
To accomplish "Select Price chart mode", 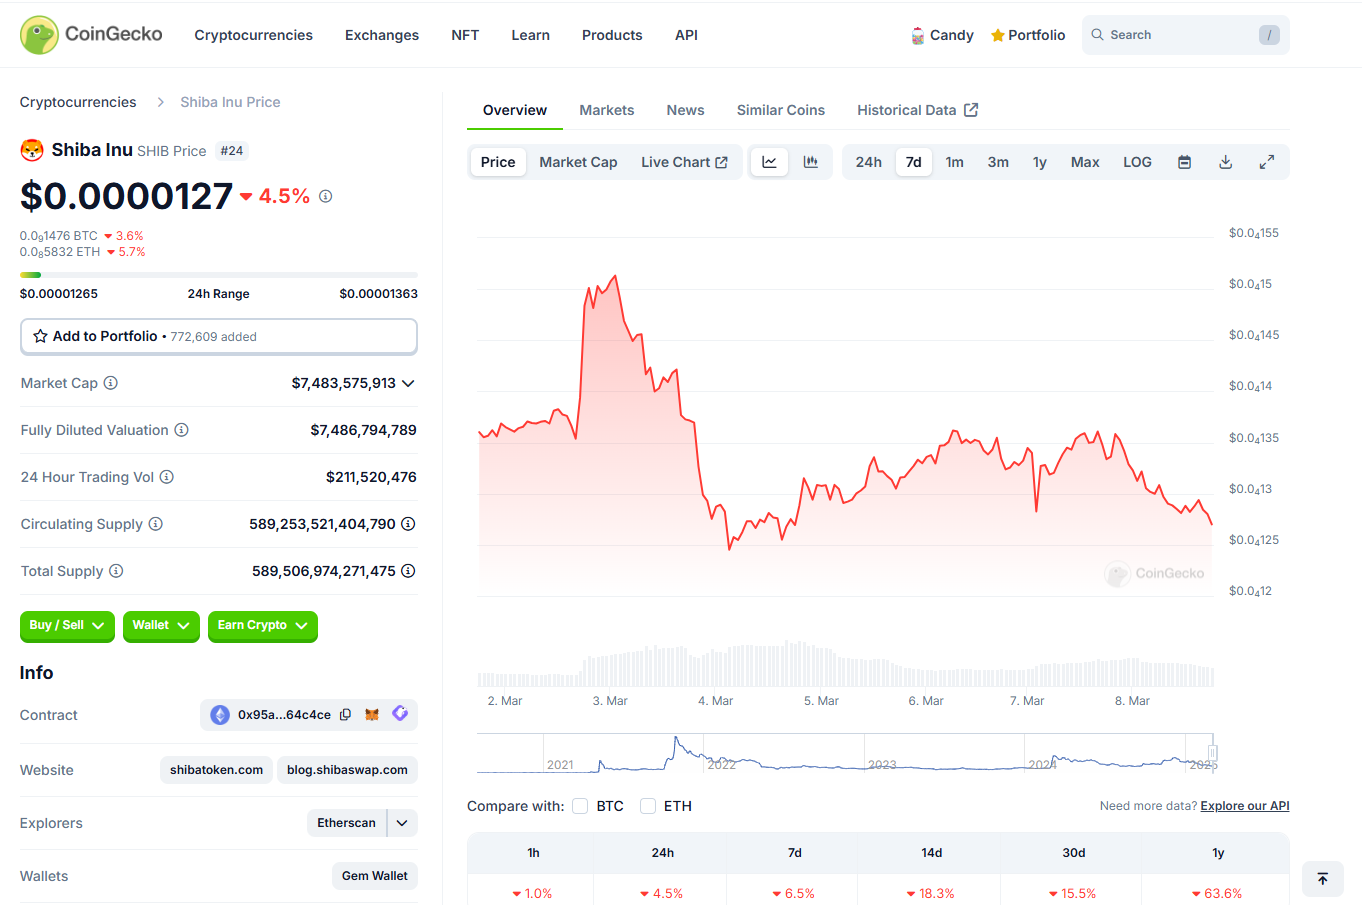I will 498,162.
